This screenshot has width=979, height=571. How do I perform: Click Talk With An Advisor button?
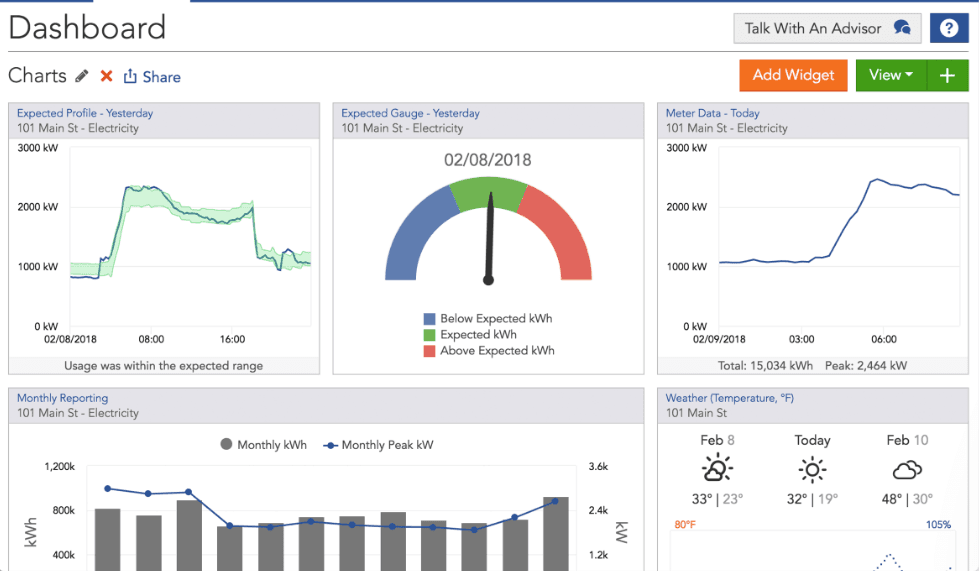coord(827,28)
